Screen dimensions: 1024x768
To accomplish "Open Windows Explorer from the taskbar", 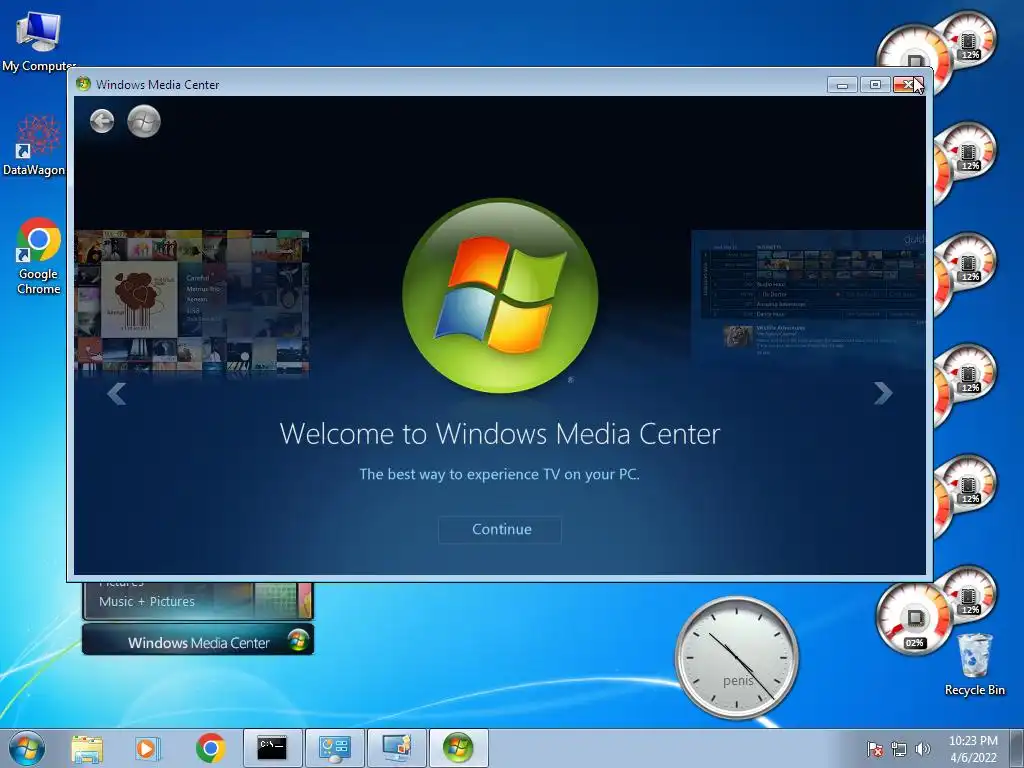I will click(87, 748).
